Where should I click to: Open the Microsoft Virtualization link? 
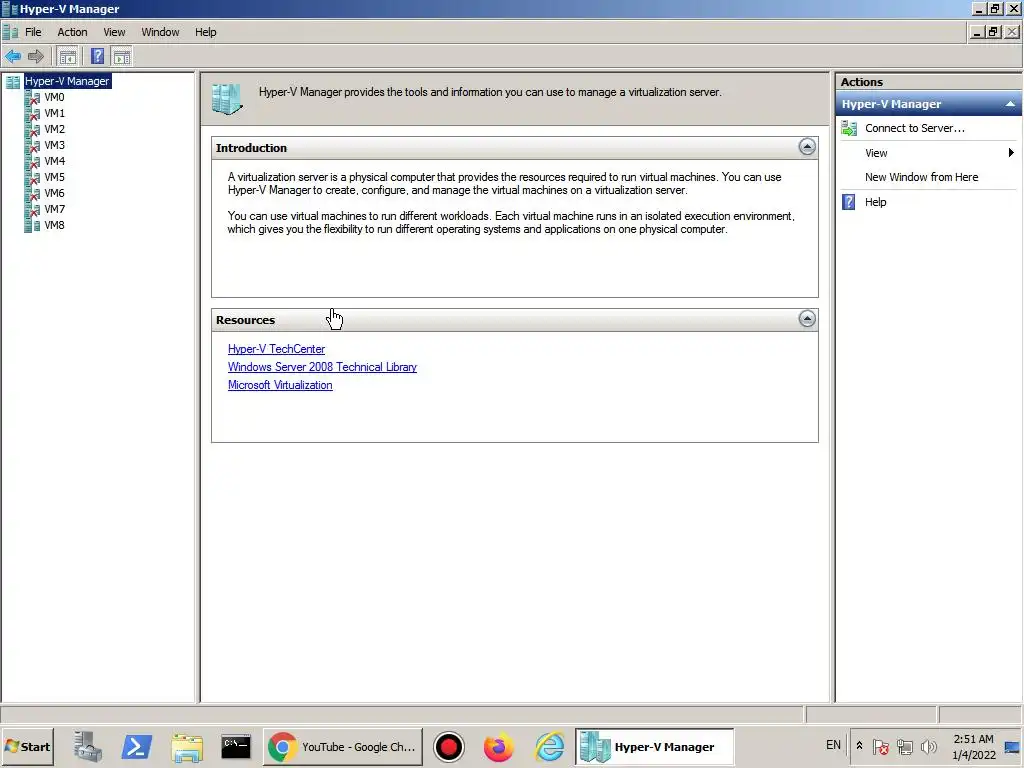pos(280,385)
